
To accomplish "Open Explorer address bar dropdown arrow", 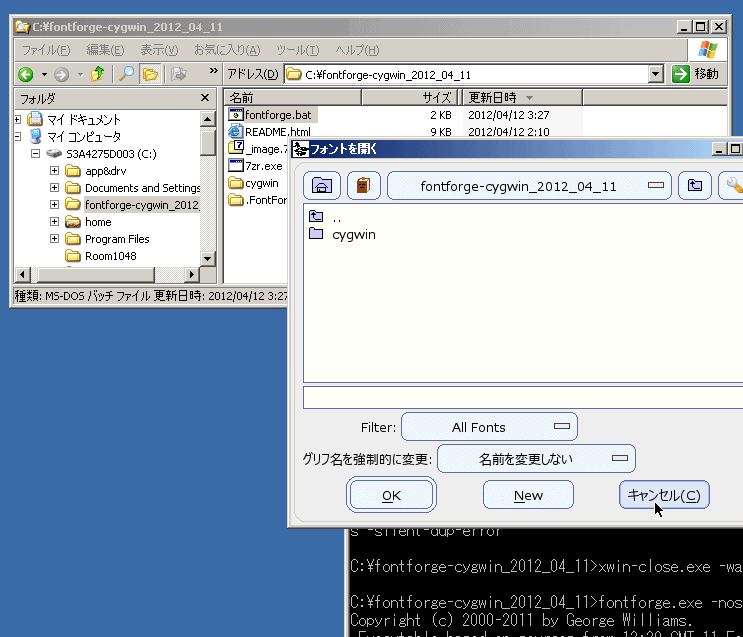I will tap(656, 74).
